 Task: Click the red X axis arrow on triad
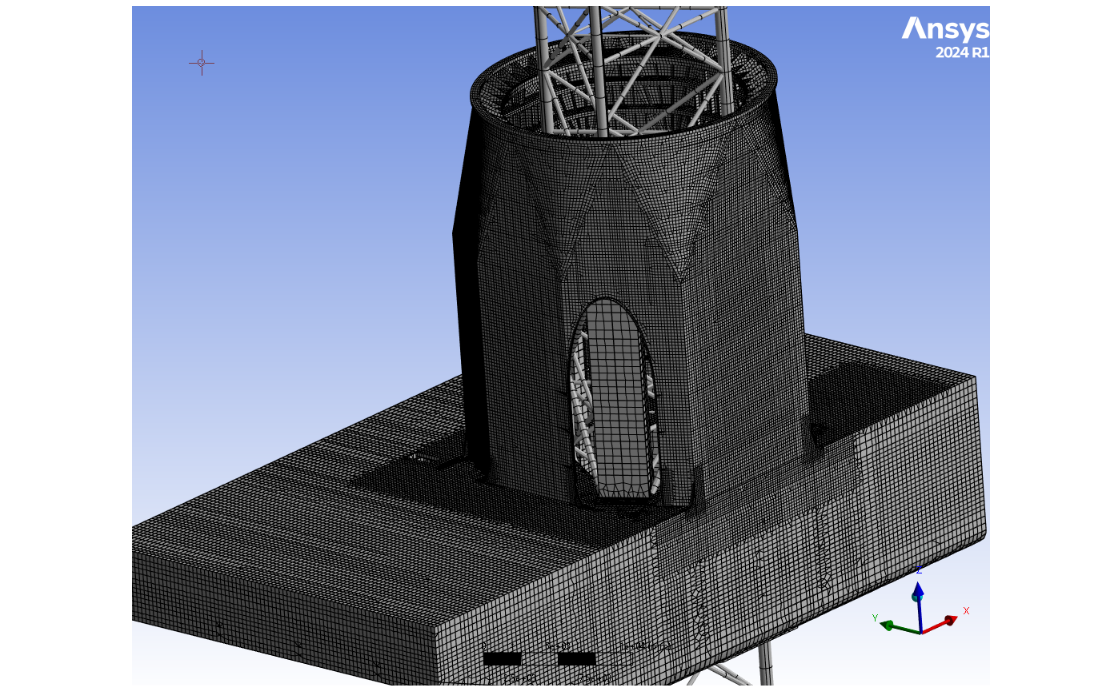(939, 624)
